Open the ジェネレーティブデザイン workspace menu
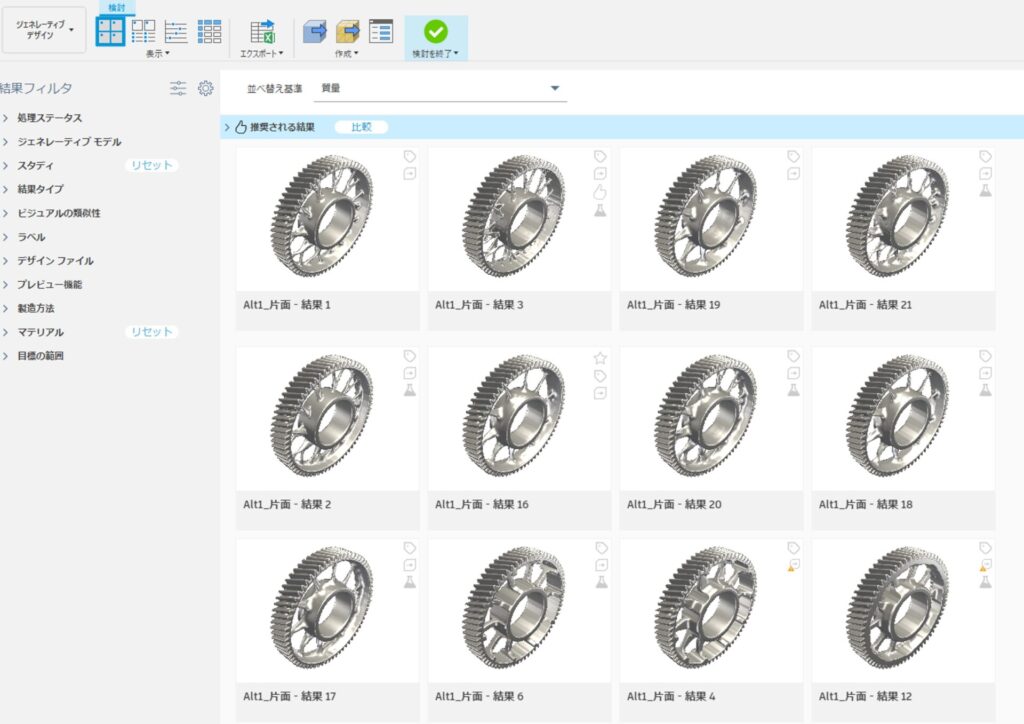 [x=44, y=30]
